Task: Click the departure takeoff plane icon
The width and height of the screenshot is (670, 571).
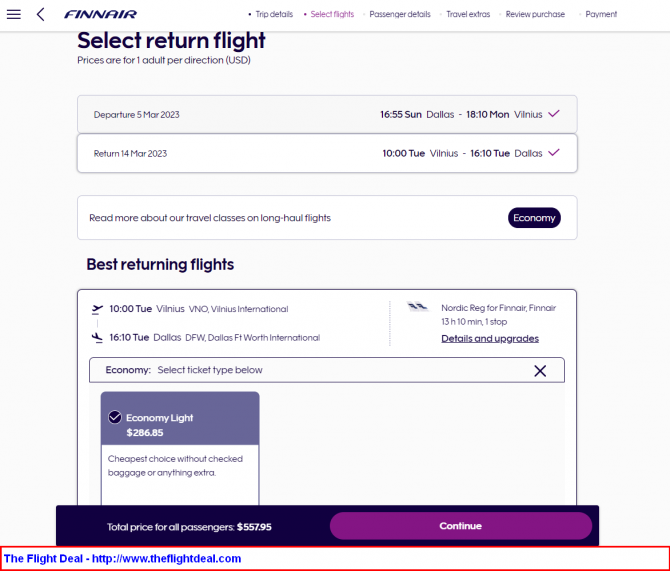Action: click(x=97, y=309)
